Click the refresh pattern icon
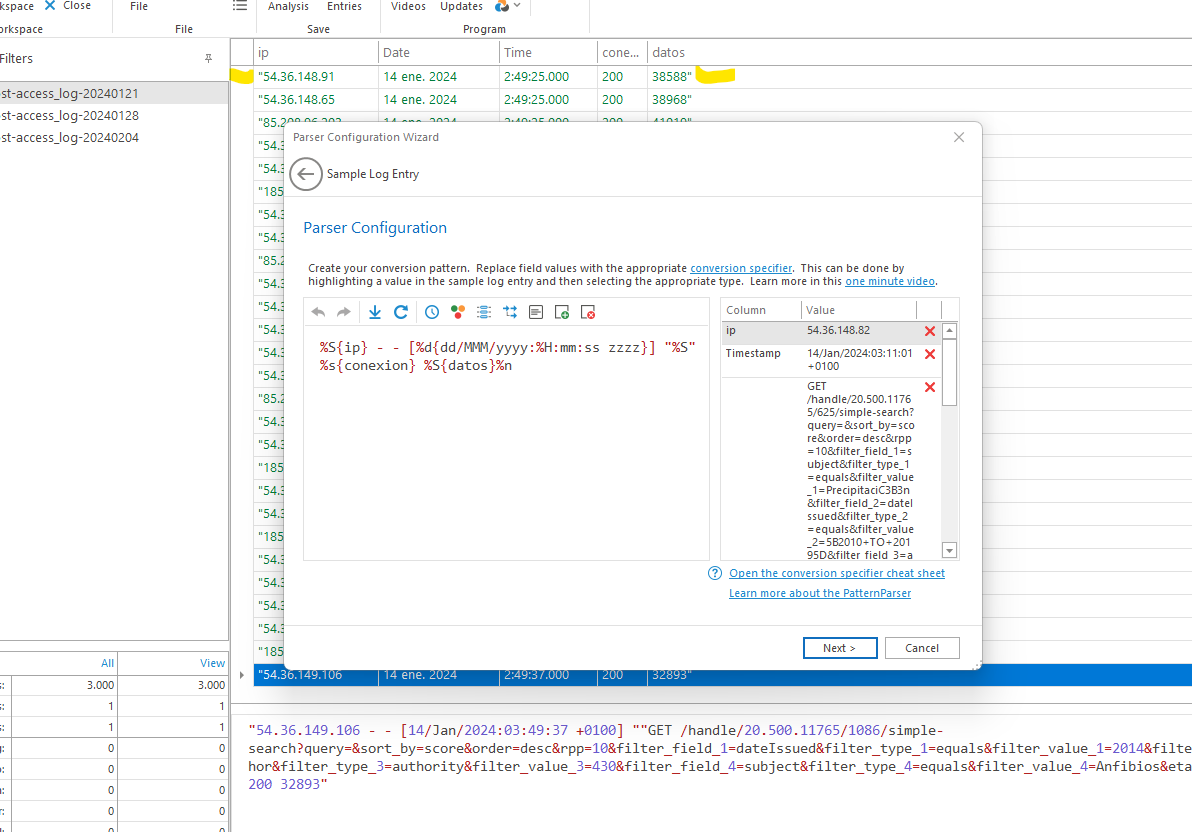The height and width of the screenshot is (832, 1192). coord(401,312)
